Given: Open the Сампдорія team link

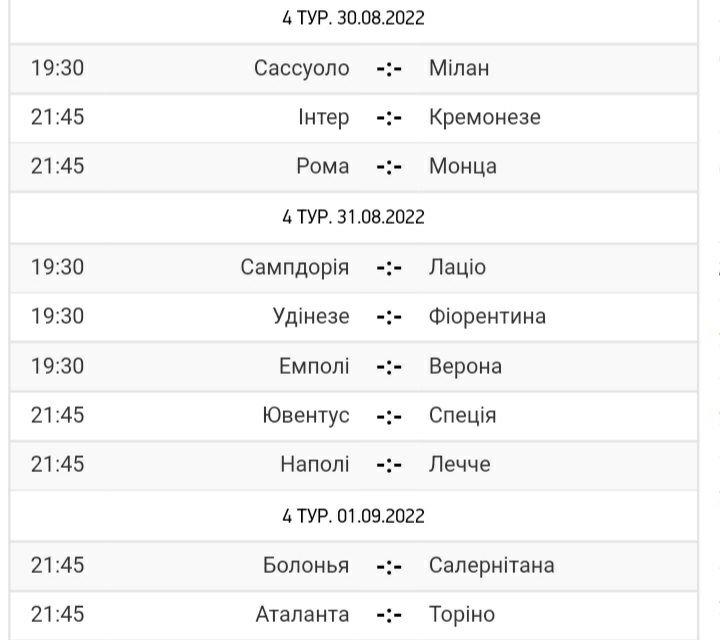Looking at the screenshot, I should [295, 267].
